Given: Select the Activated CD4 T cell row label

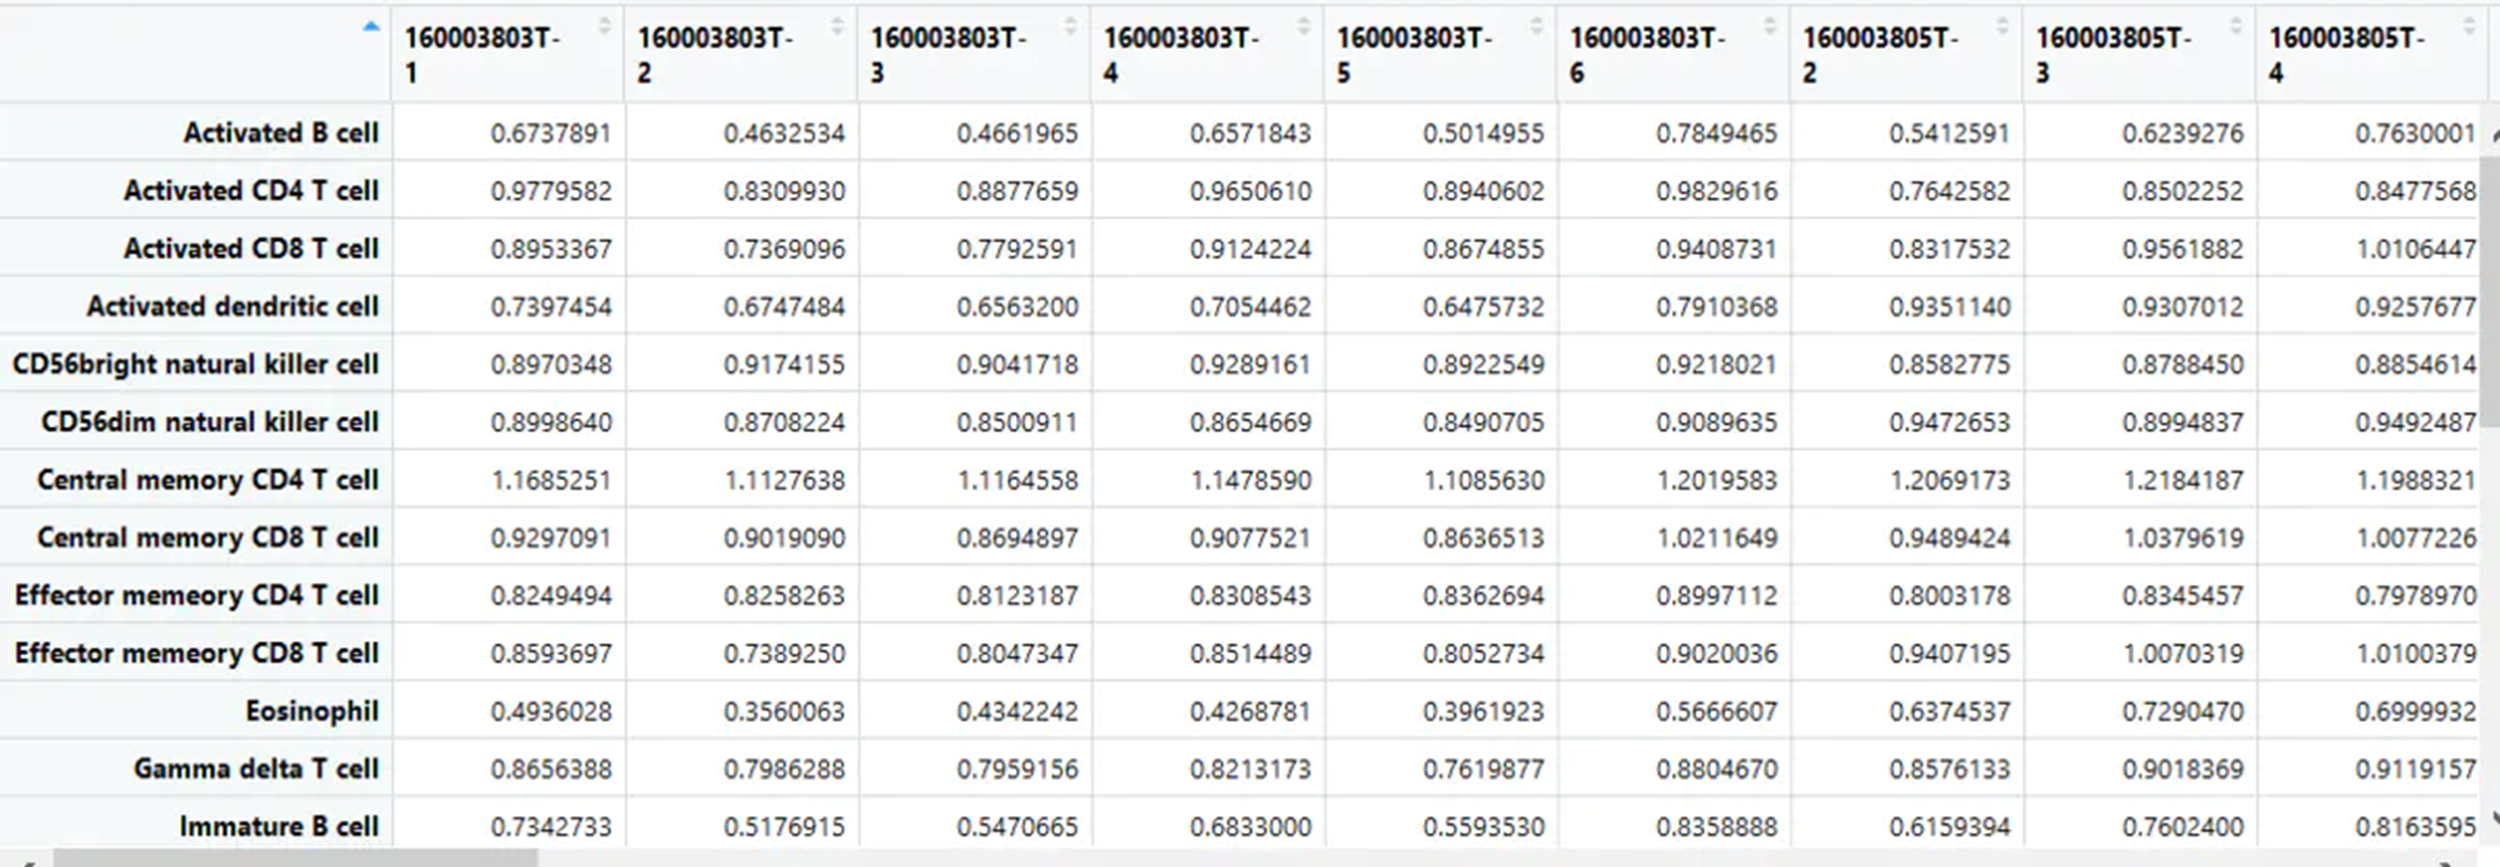Looking at the screenshot, I should pyautogui.click(x=251, y=191).
